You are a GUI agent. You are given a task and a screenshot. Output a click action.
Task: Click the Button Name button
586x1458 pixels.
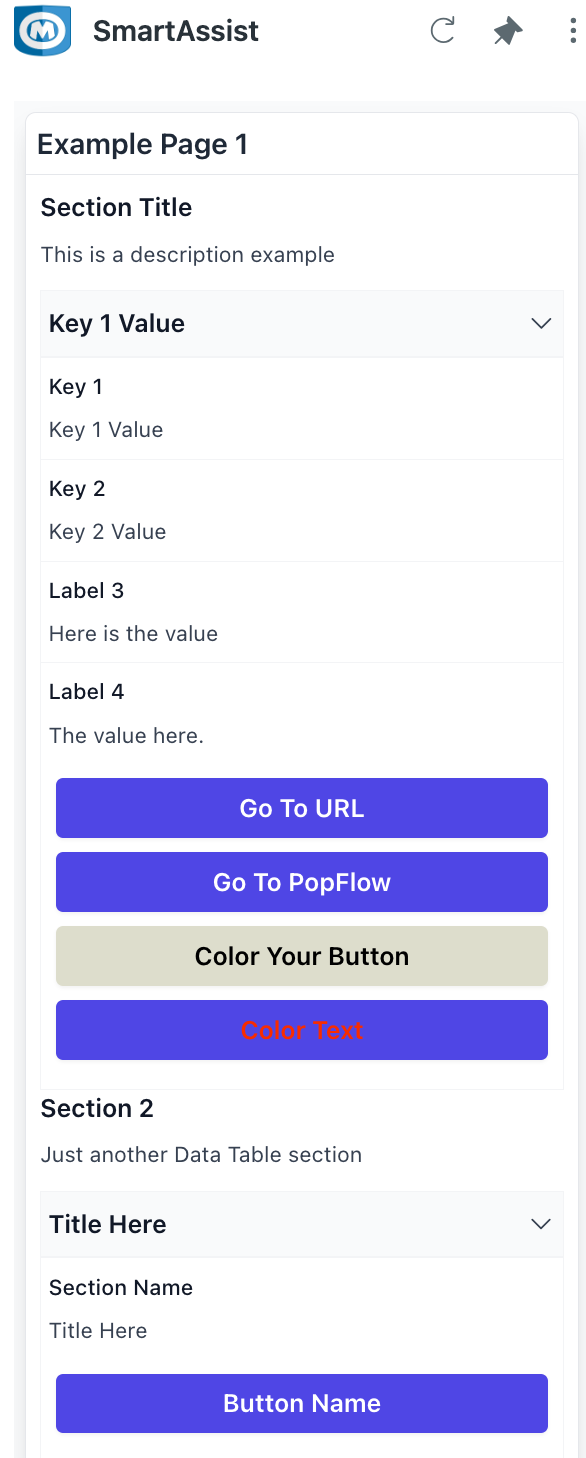(x=302, y=1403)
